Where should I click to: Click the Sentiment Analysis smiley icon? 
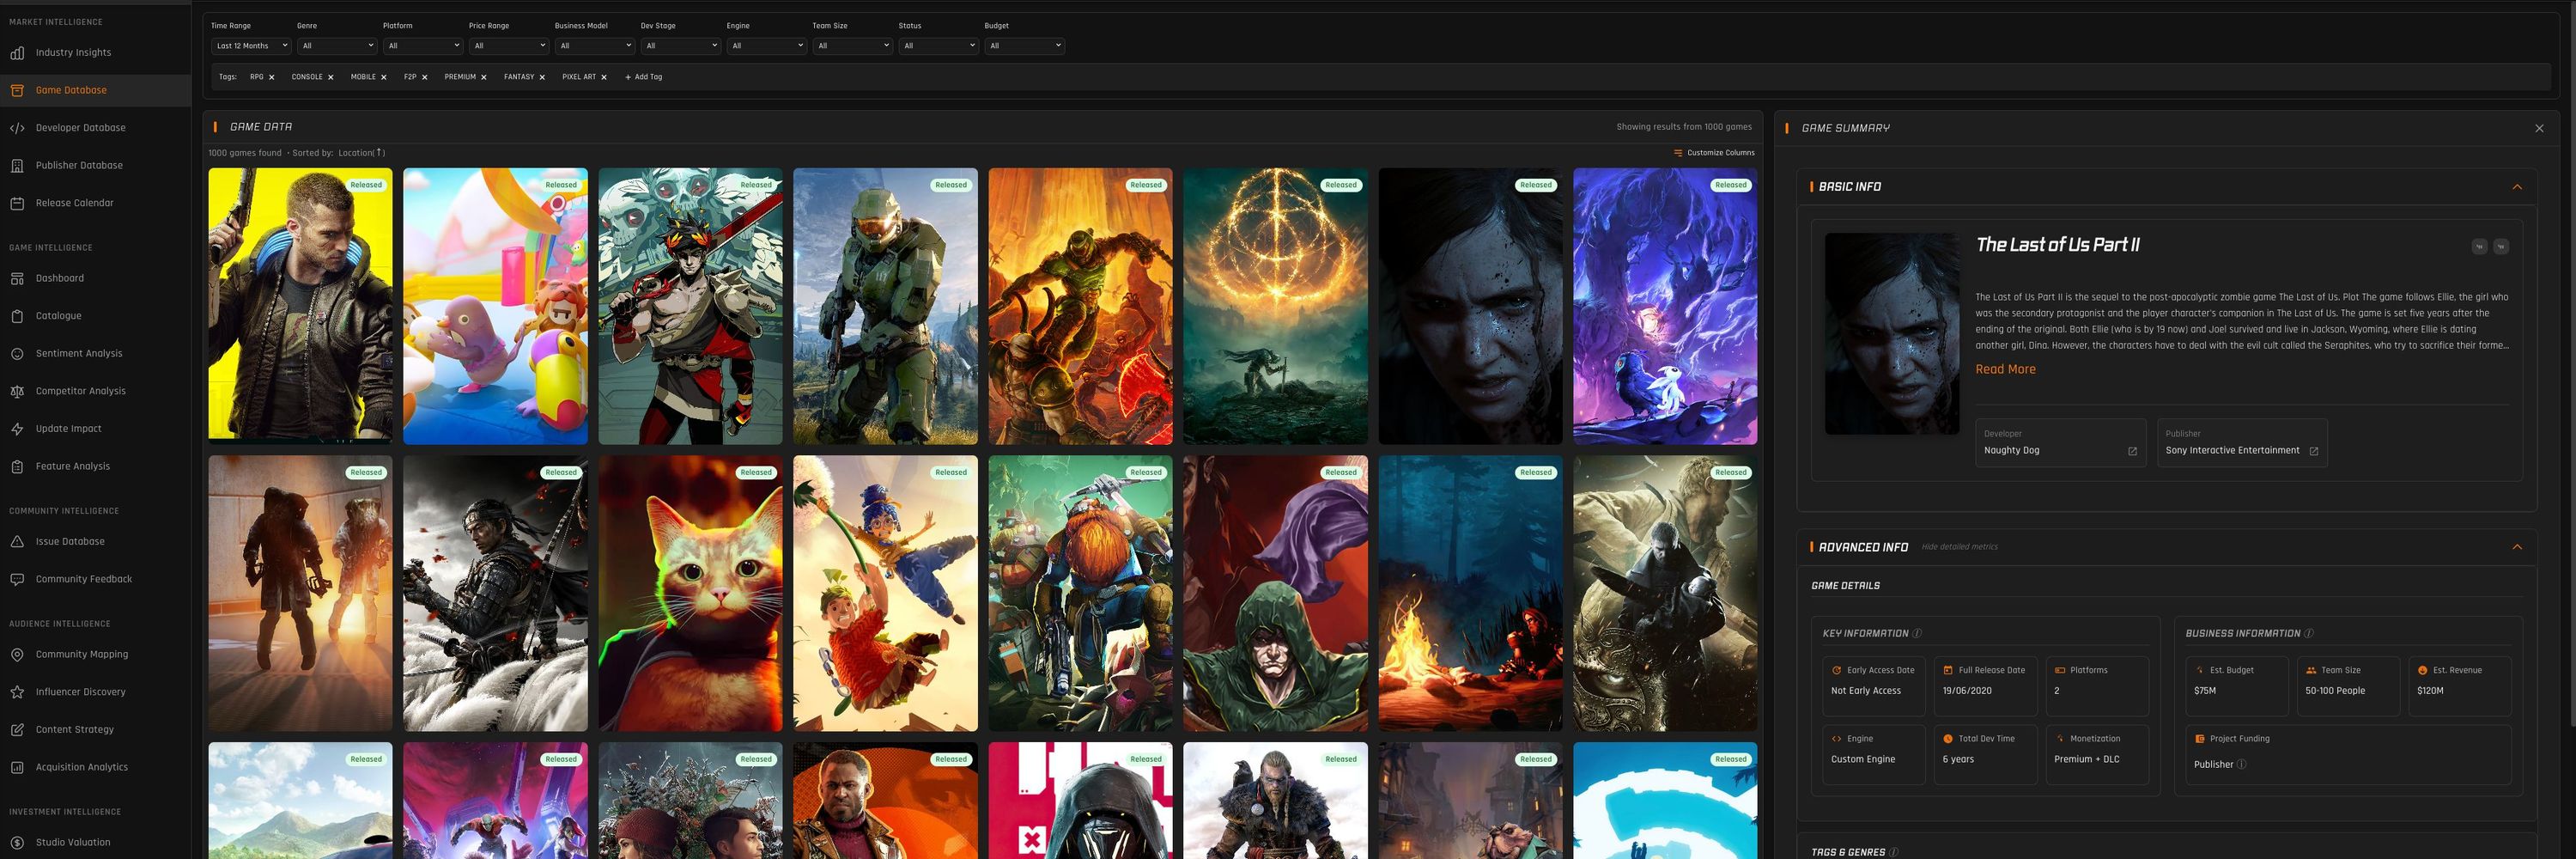point(17,354)
